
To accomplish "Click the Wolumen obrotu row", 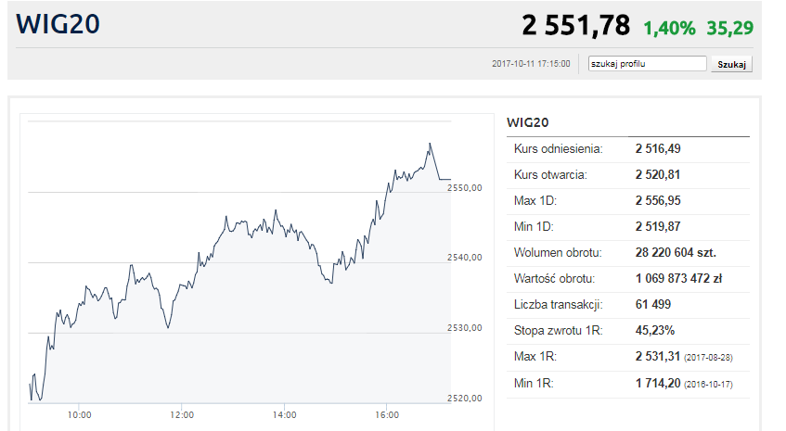I will pos(628,253).
